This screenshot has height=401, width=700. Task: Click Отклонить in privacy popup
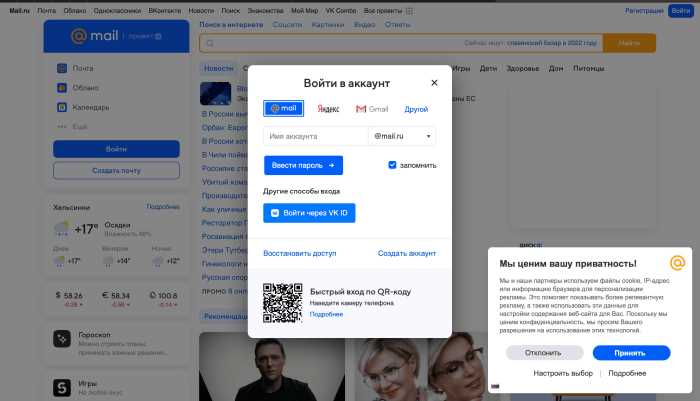(544, 353)
